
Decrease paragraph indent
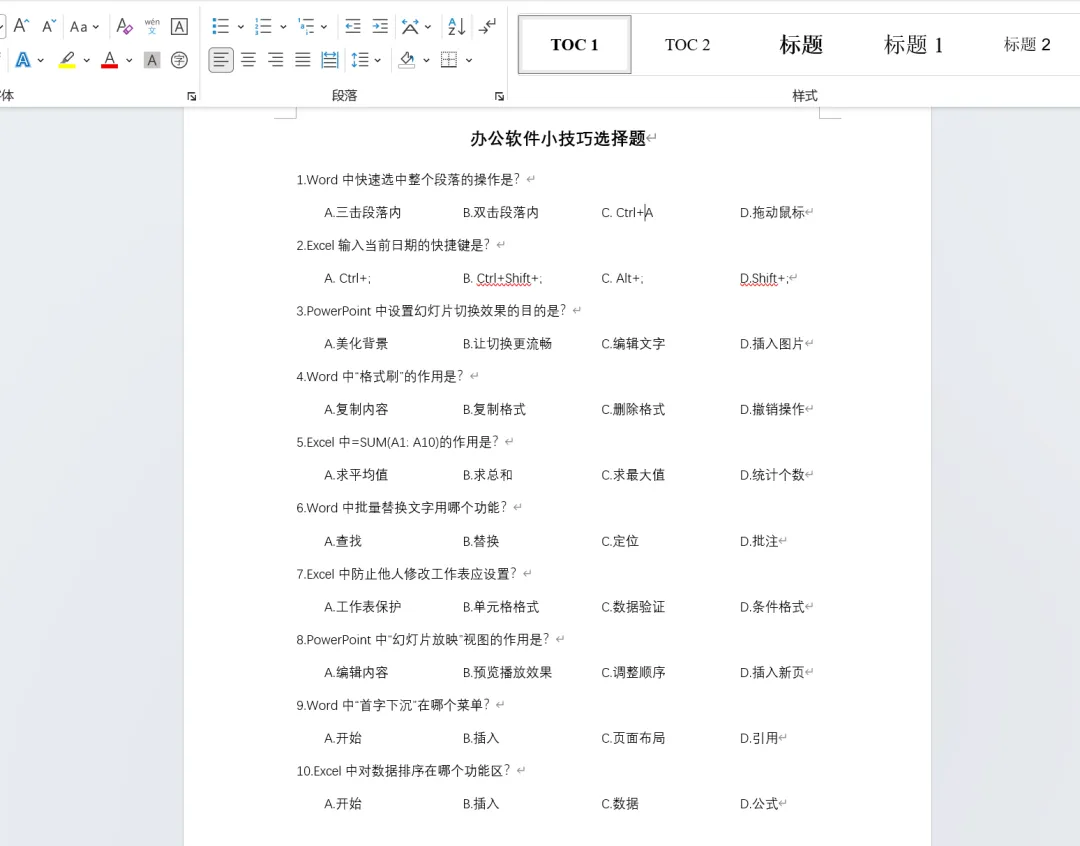coord(353,26)
